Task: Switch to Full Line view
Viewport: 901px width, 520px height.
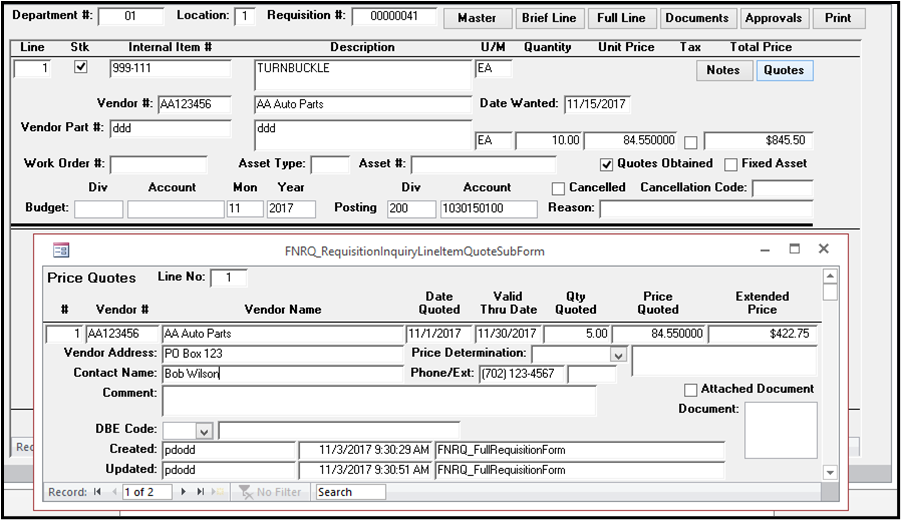Action: click(621, 18)
